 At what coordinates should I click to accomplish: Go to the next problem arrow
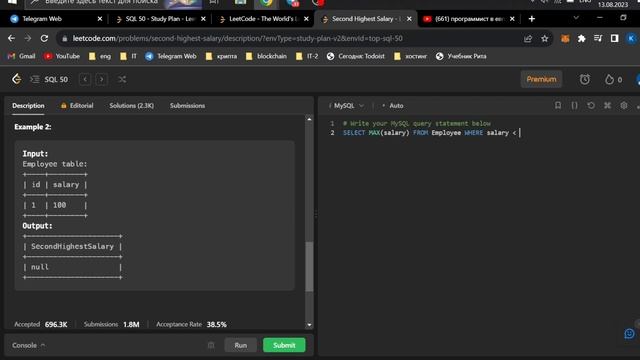102,79
